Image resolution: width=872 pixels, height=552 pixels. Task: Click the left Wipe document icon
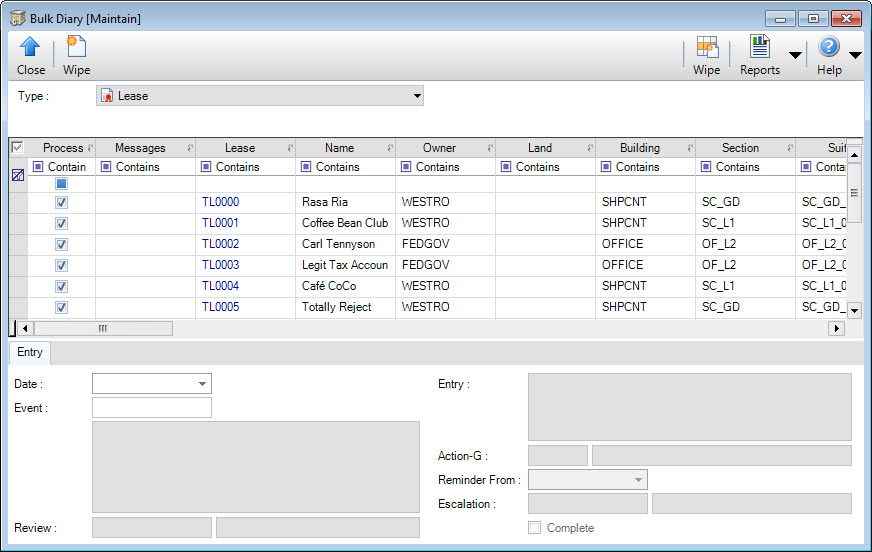76,47
